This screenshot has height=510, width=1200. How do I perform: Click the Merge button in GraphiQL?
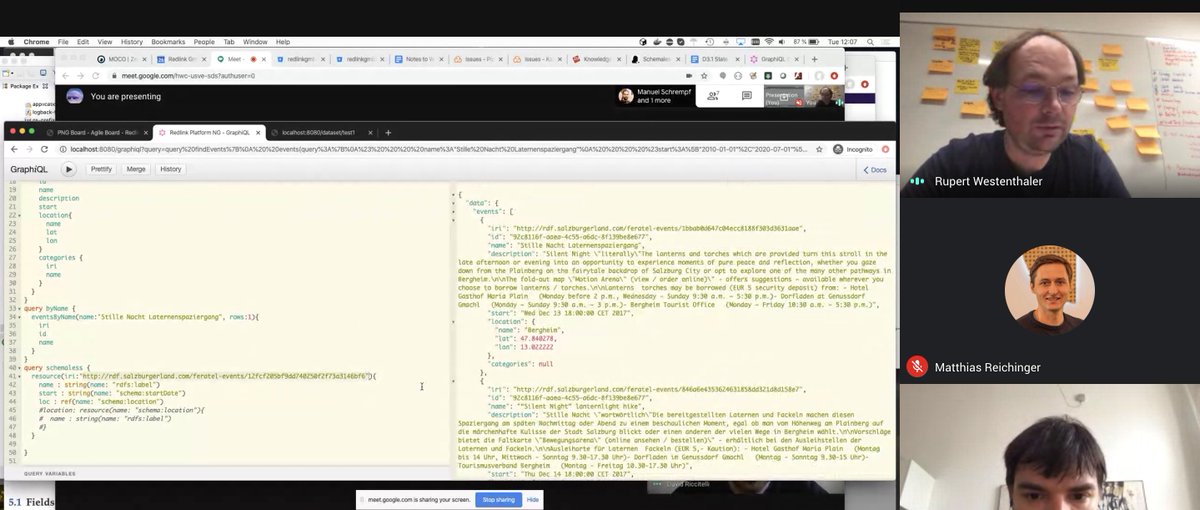(136, 169)
